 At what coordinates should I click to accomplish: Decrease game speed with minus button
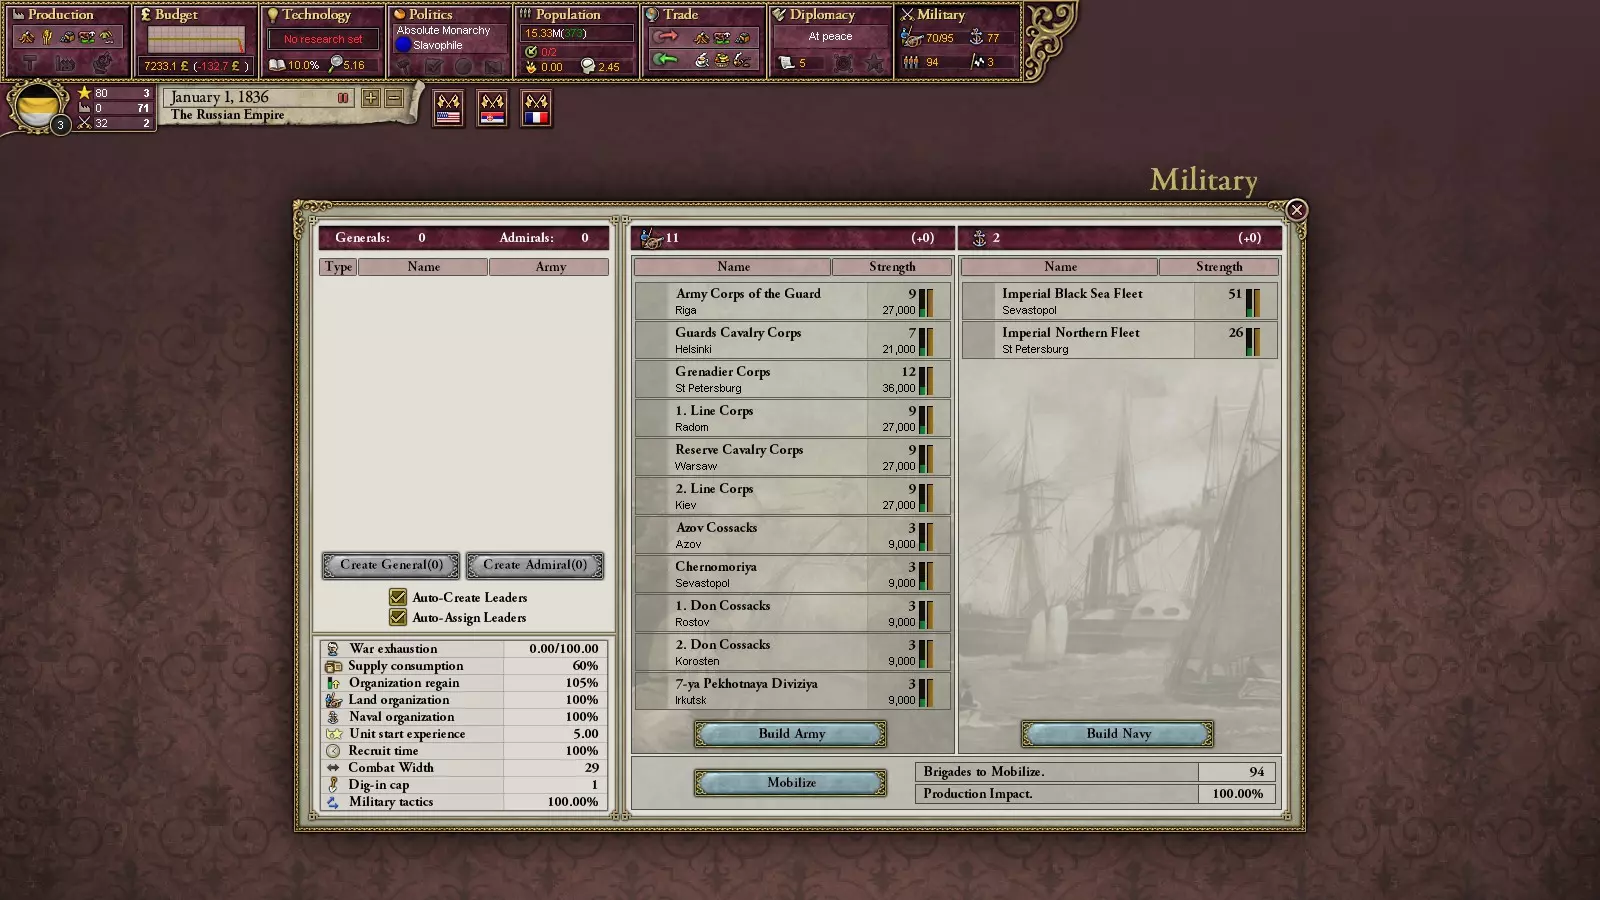(x=394, y=98)
